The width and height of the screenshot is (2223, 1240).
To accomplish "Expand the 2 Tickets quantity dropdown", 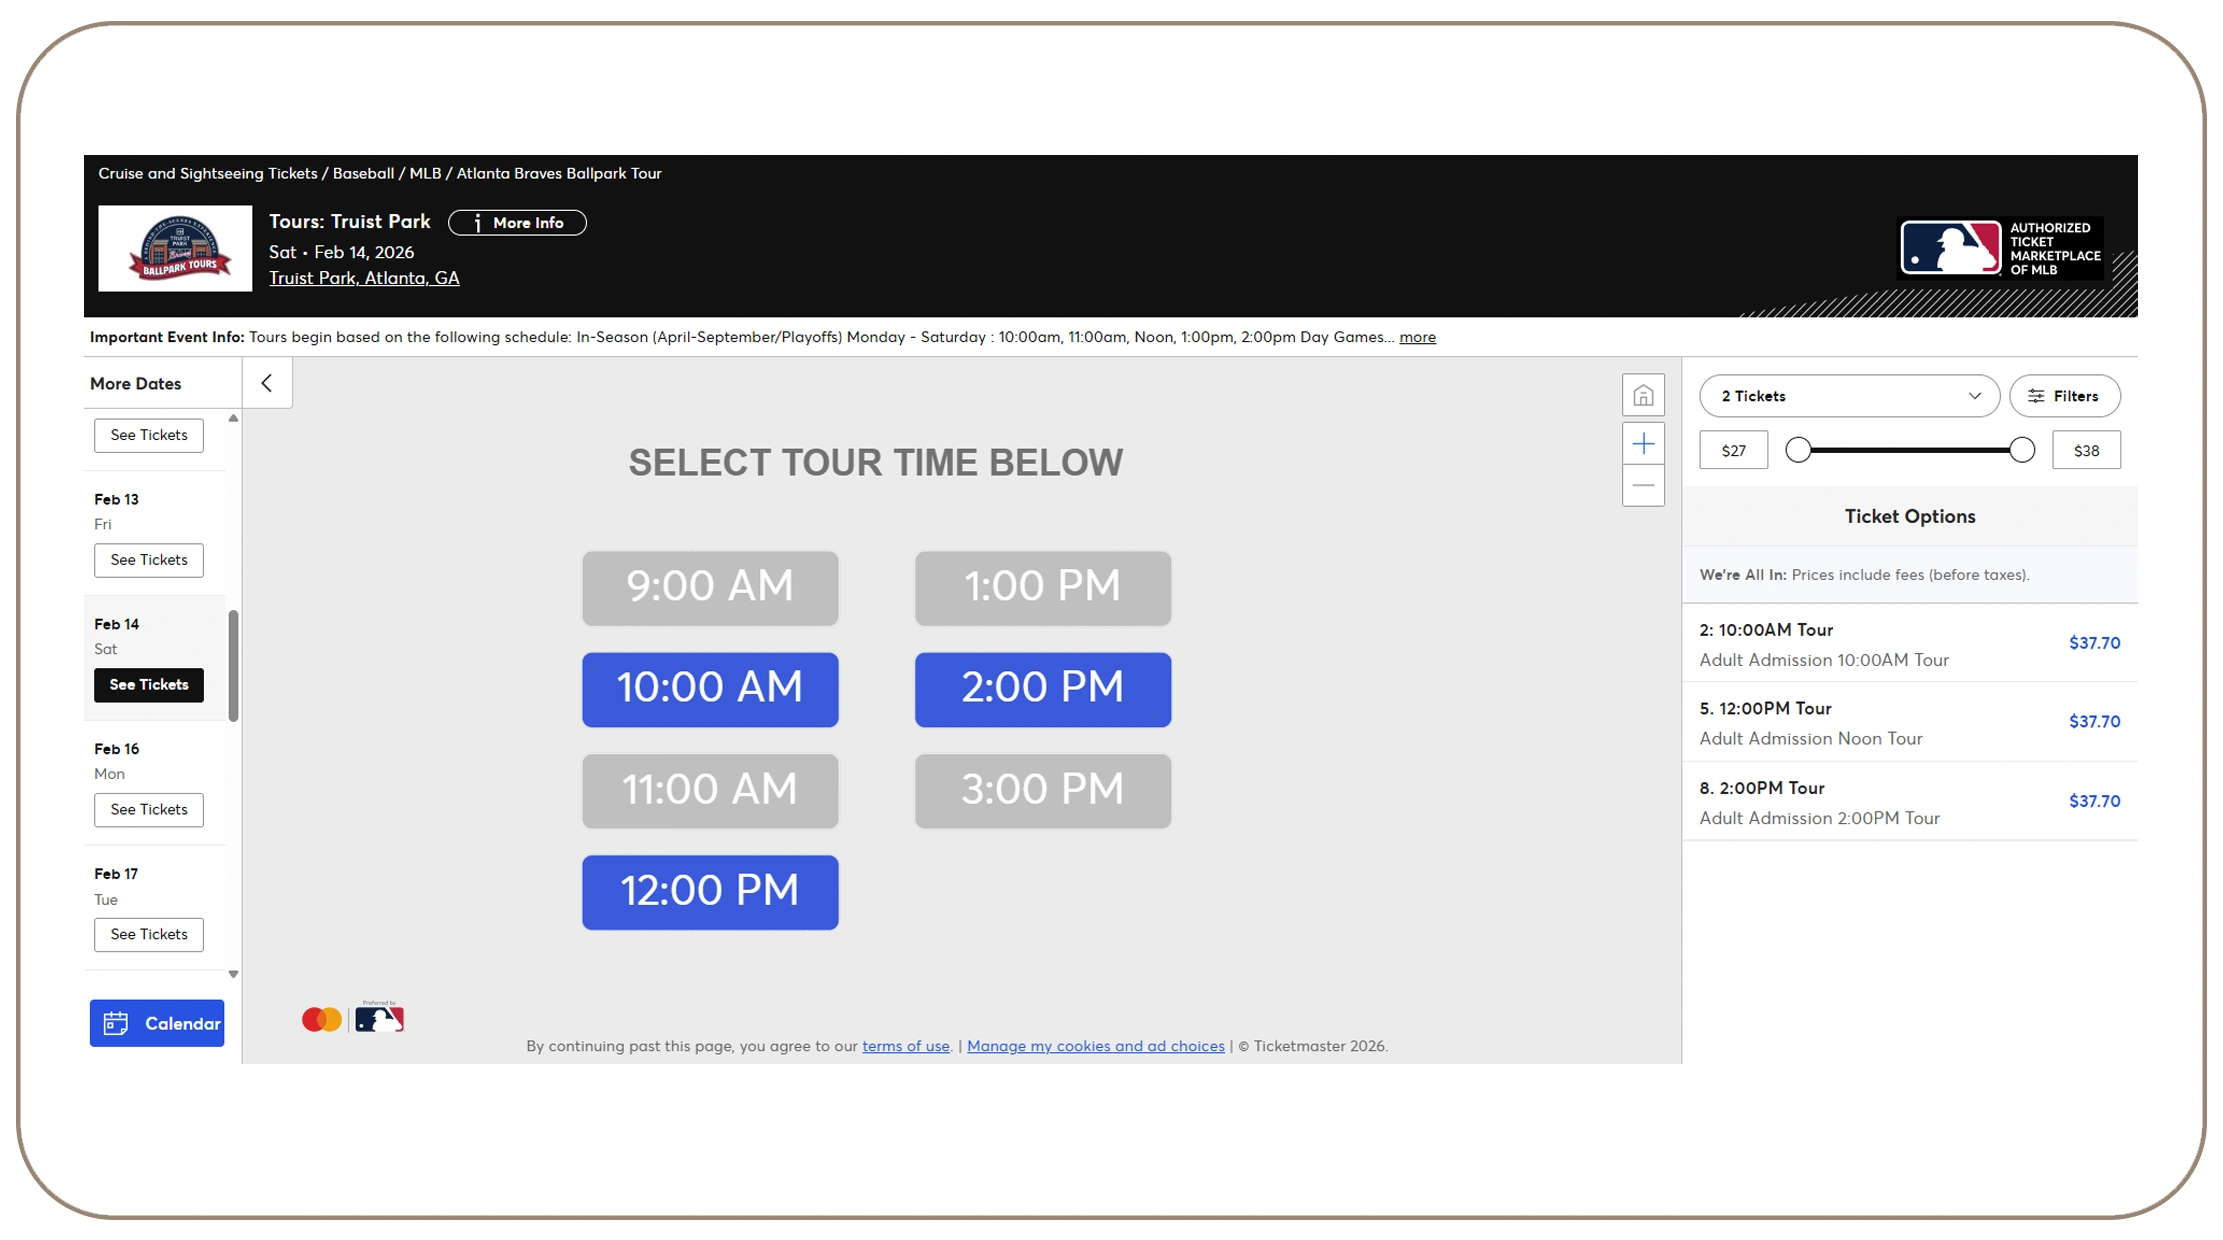I will pos(1848,396).
